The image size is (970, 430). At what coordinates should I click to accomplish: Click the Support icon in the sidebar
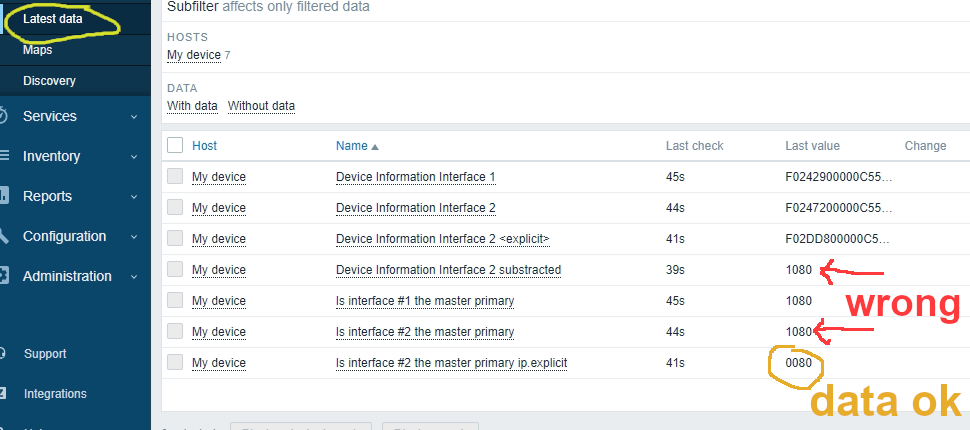coord(4,353)
